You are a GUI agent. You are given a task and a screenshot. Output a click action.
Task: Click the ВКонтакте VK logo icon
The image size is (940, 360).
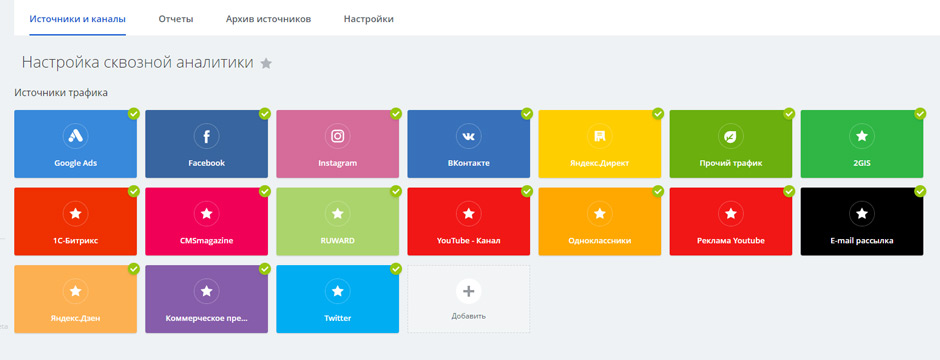click(x=469, y=137)
